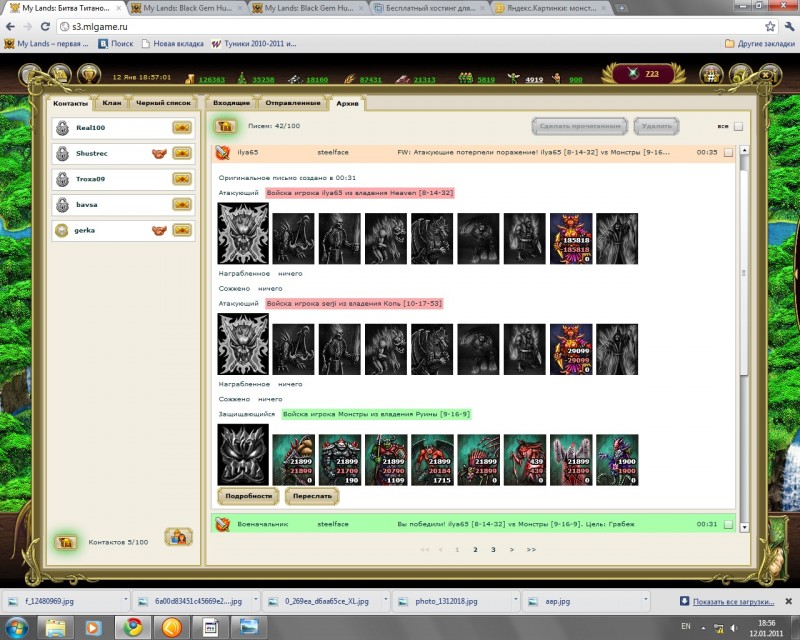Tick the checkbox on the ilya65 message row
The height and width of the screenshot is (640, 800).
(x=729, y=152)
